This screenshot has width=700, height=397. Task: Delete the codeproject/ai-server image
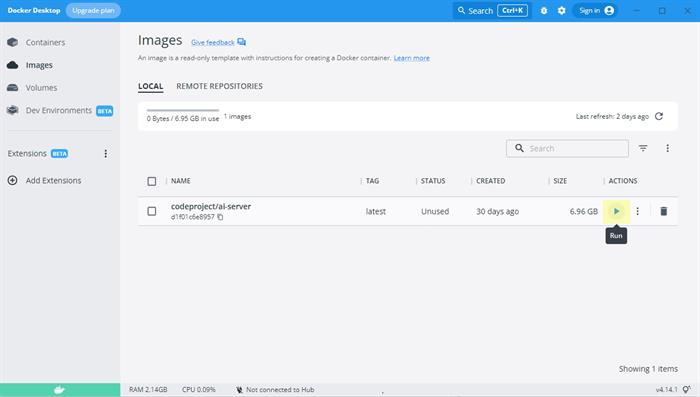click(x=663, y=211)
